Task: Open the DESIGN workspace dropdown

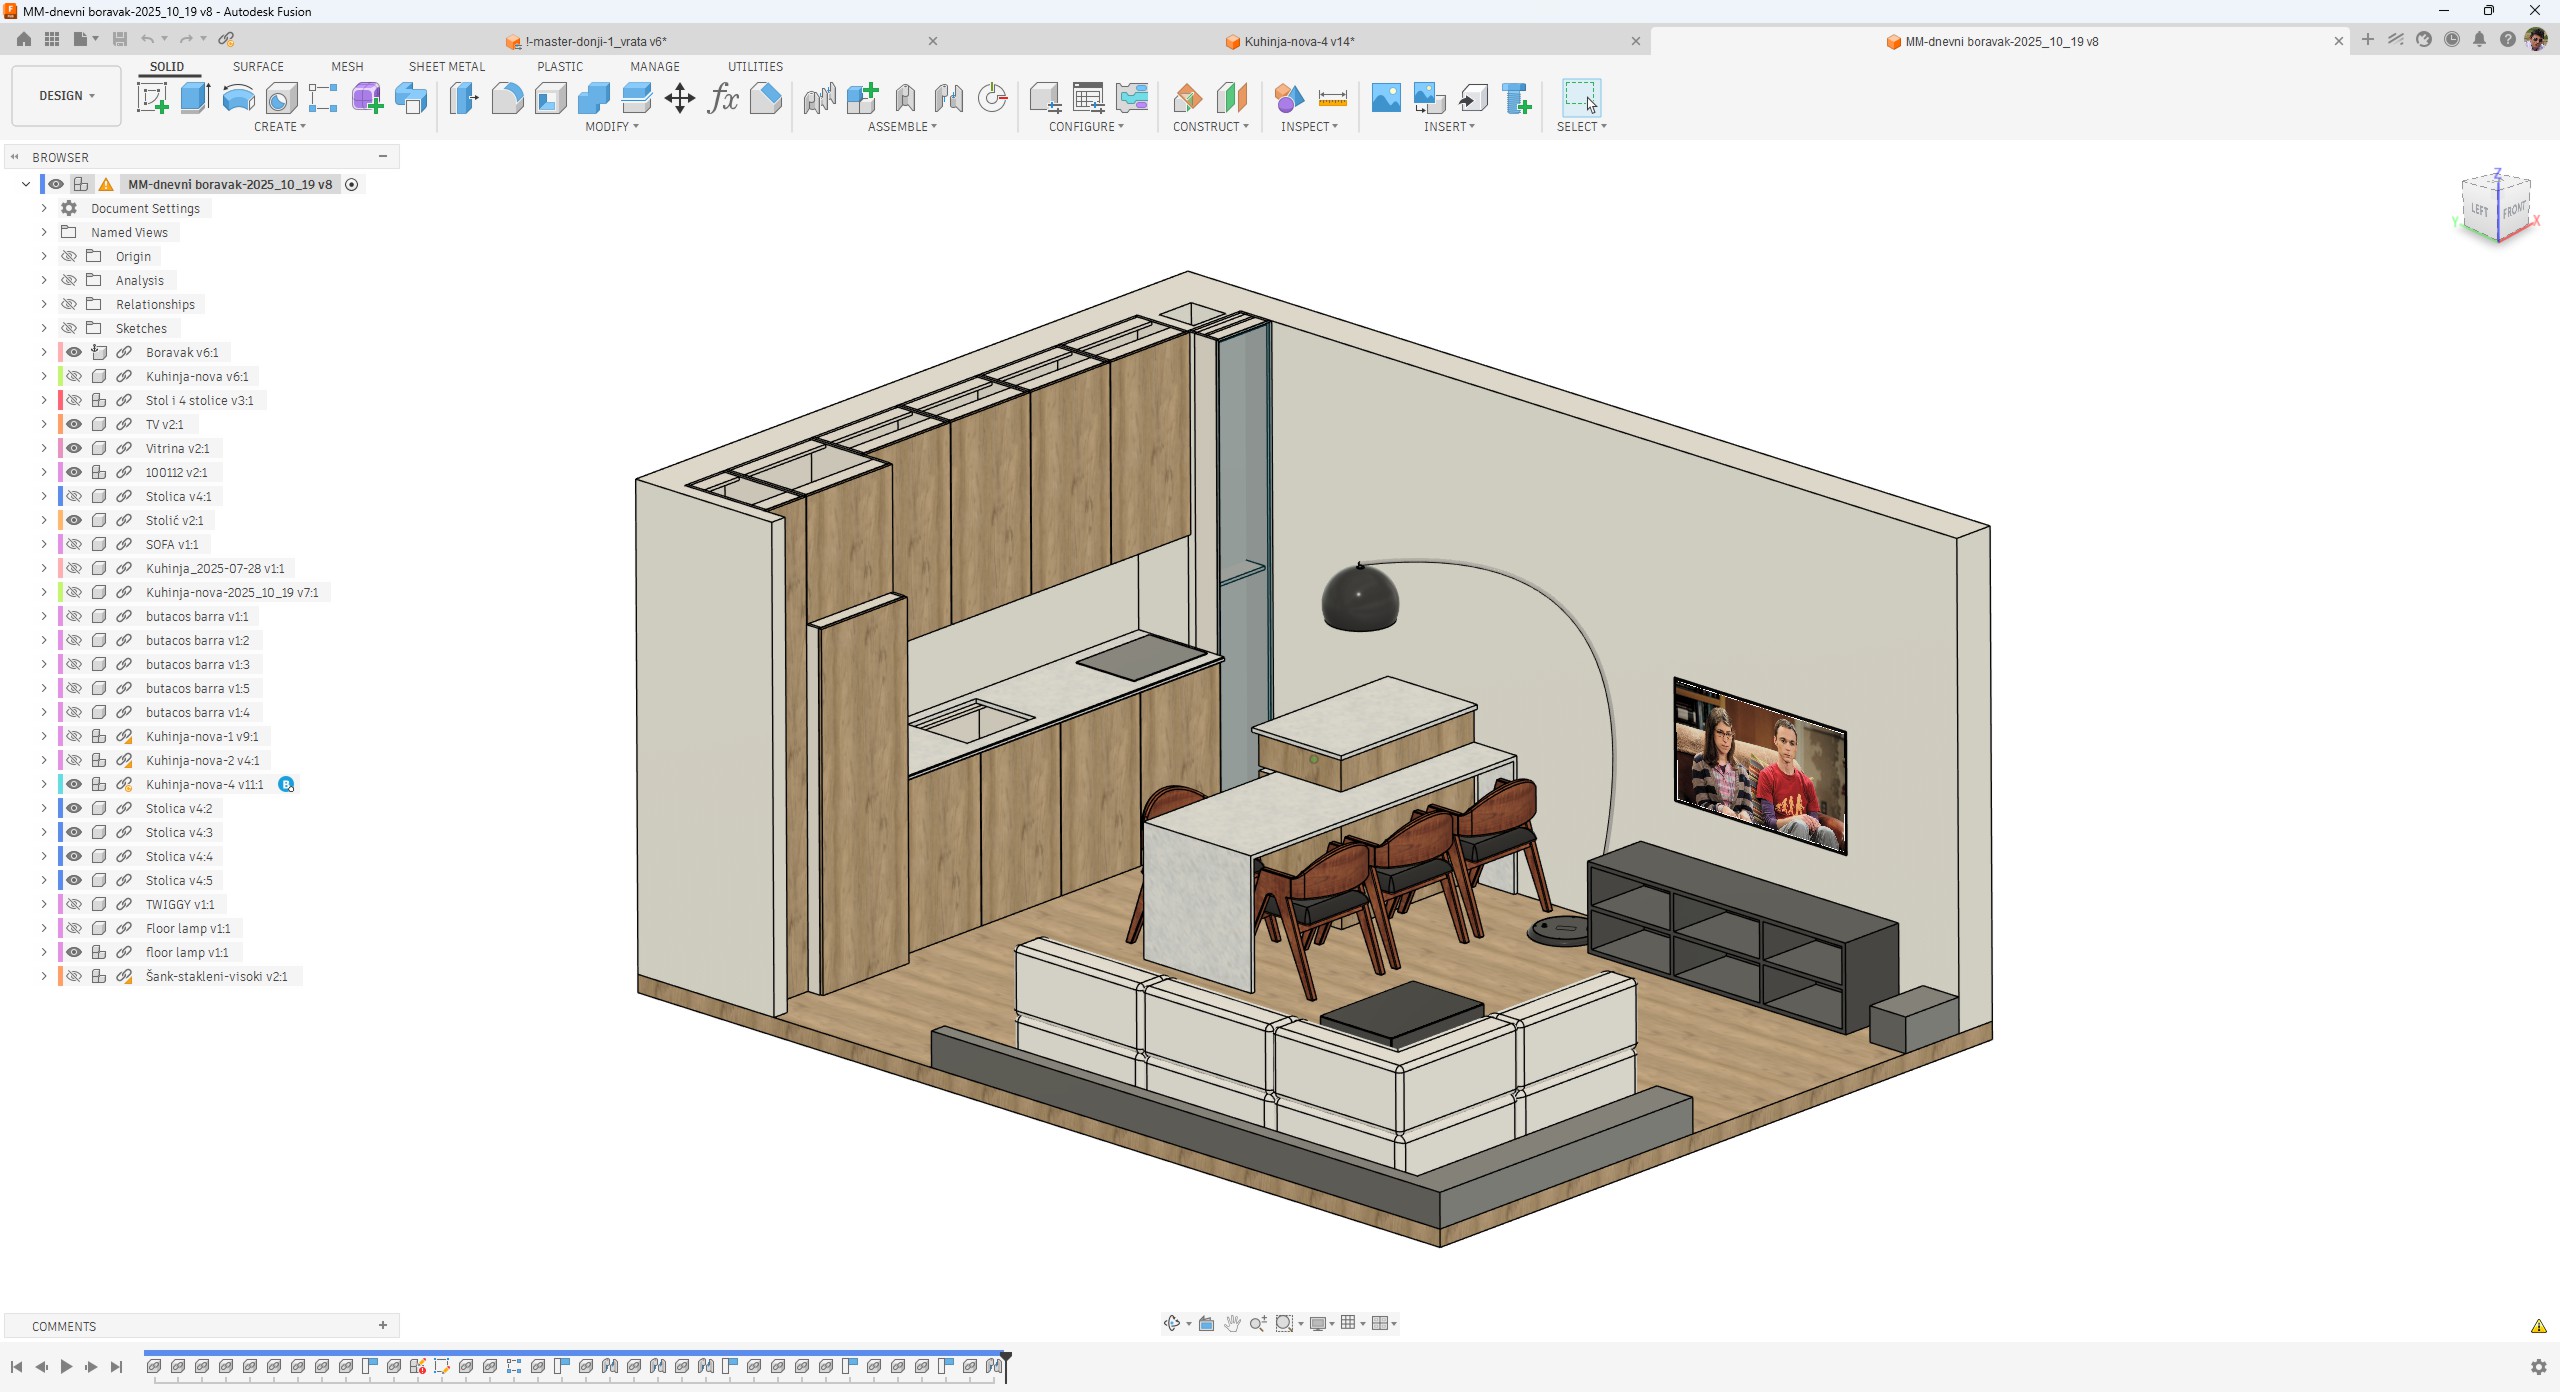Action: 66,96
